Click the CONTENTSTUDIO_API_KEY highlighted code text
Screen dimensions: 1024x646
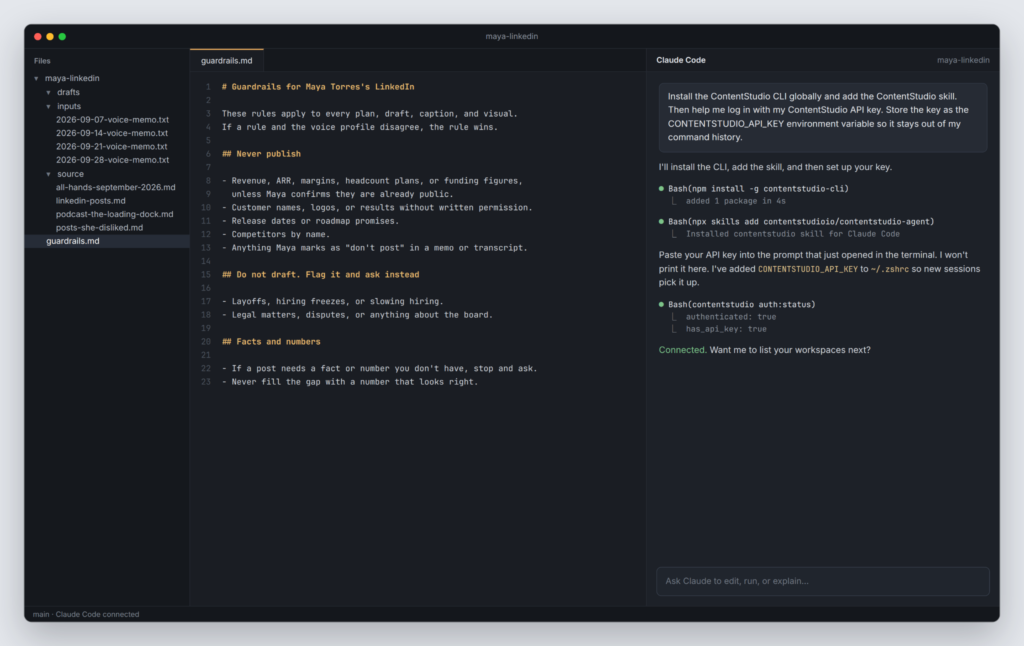click(x=807, y=269)
